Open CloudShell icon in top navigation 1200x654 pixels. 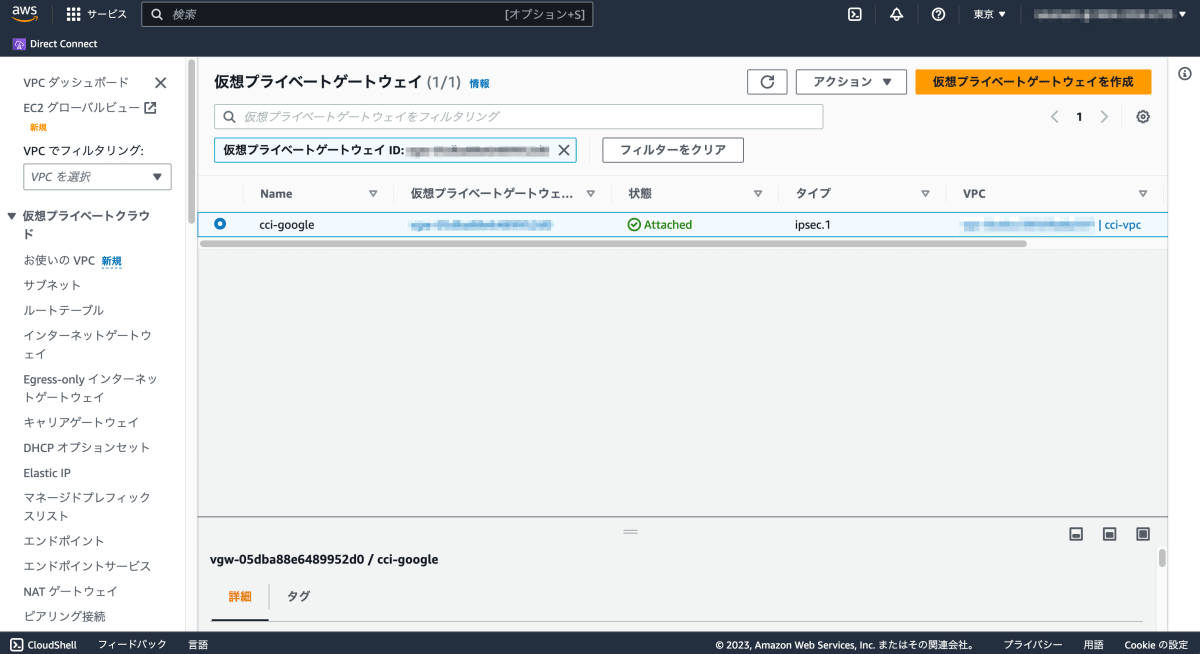click(855, 14)
